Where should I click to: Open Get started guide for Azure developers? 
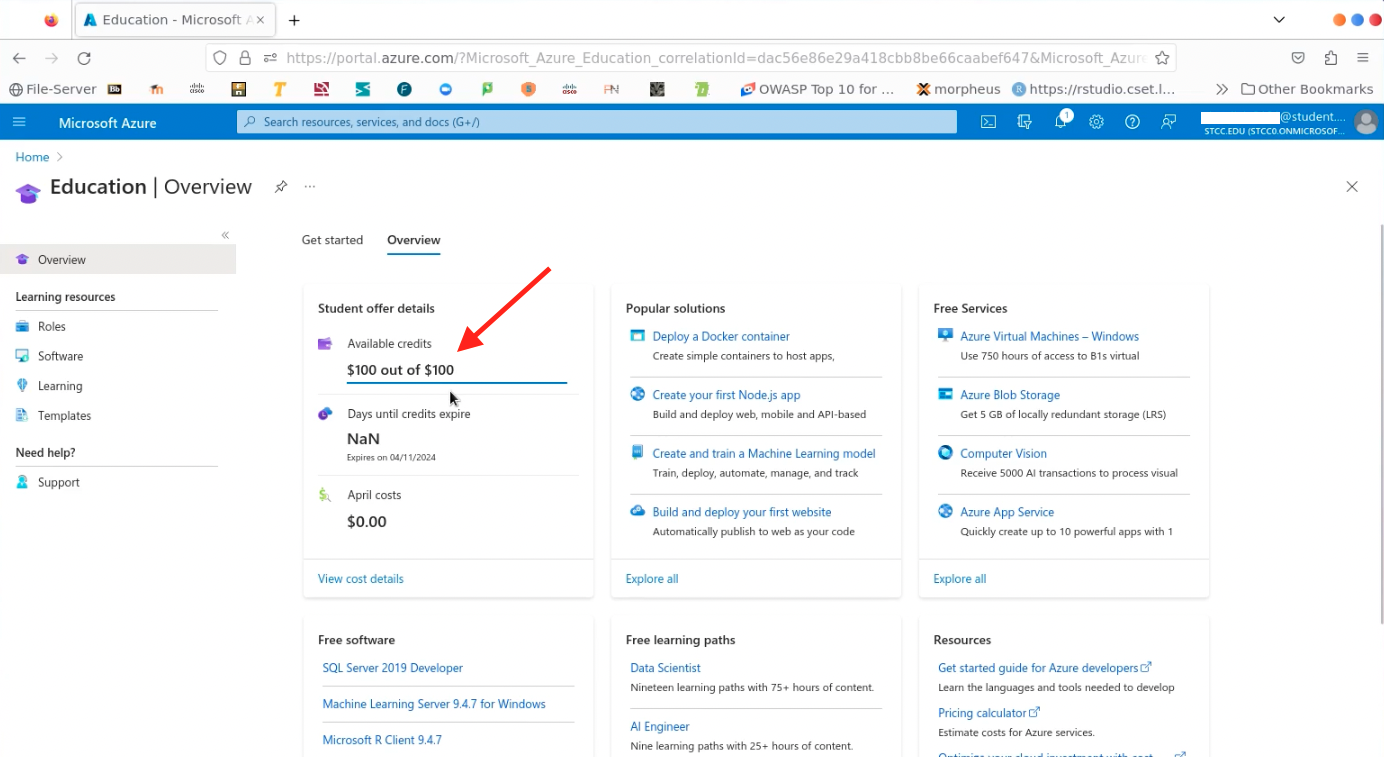(1044, 668)
